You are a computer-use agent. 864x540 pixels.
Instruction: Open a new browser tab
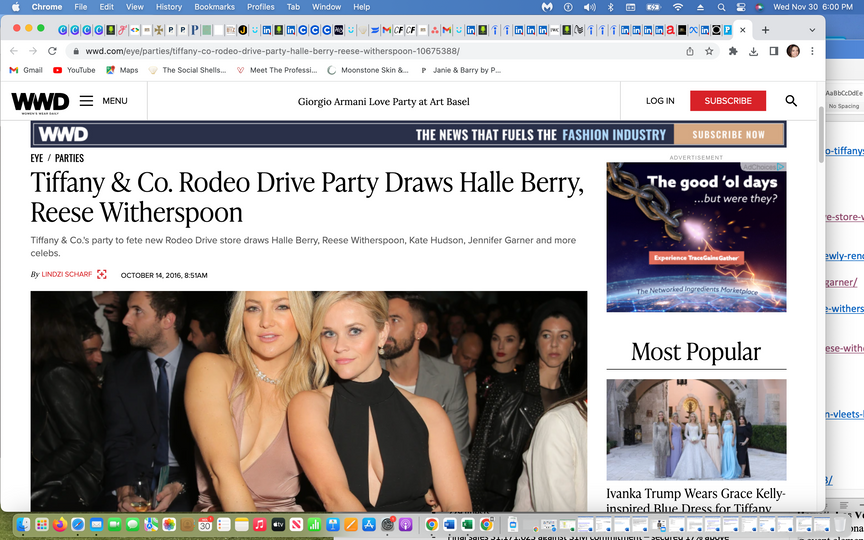pos(766,30)
